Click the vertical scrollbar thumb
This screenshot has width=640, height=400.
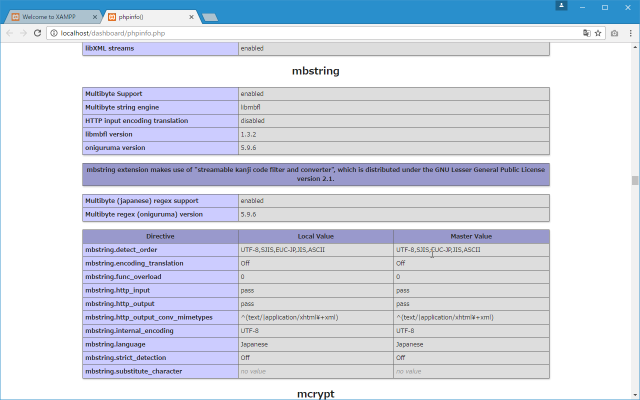(634, 181)
